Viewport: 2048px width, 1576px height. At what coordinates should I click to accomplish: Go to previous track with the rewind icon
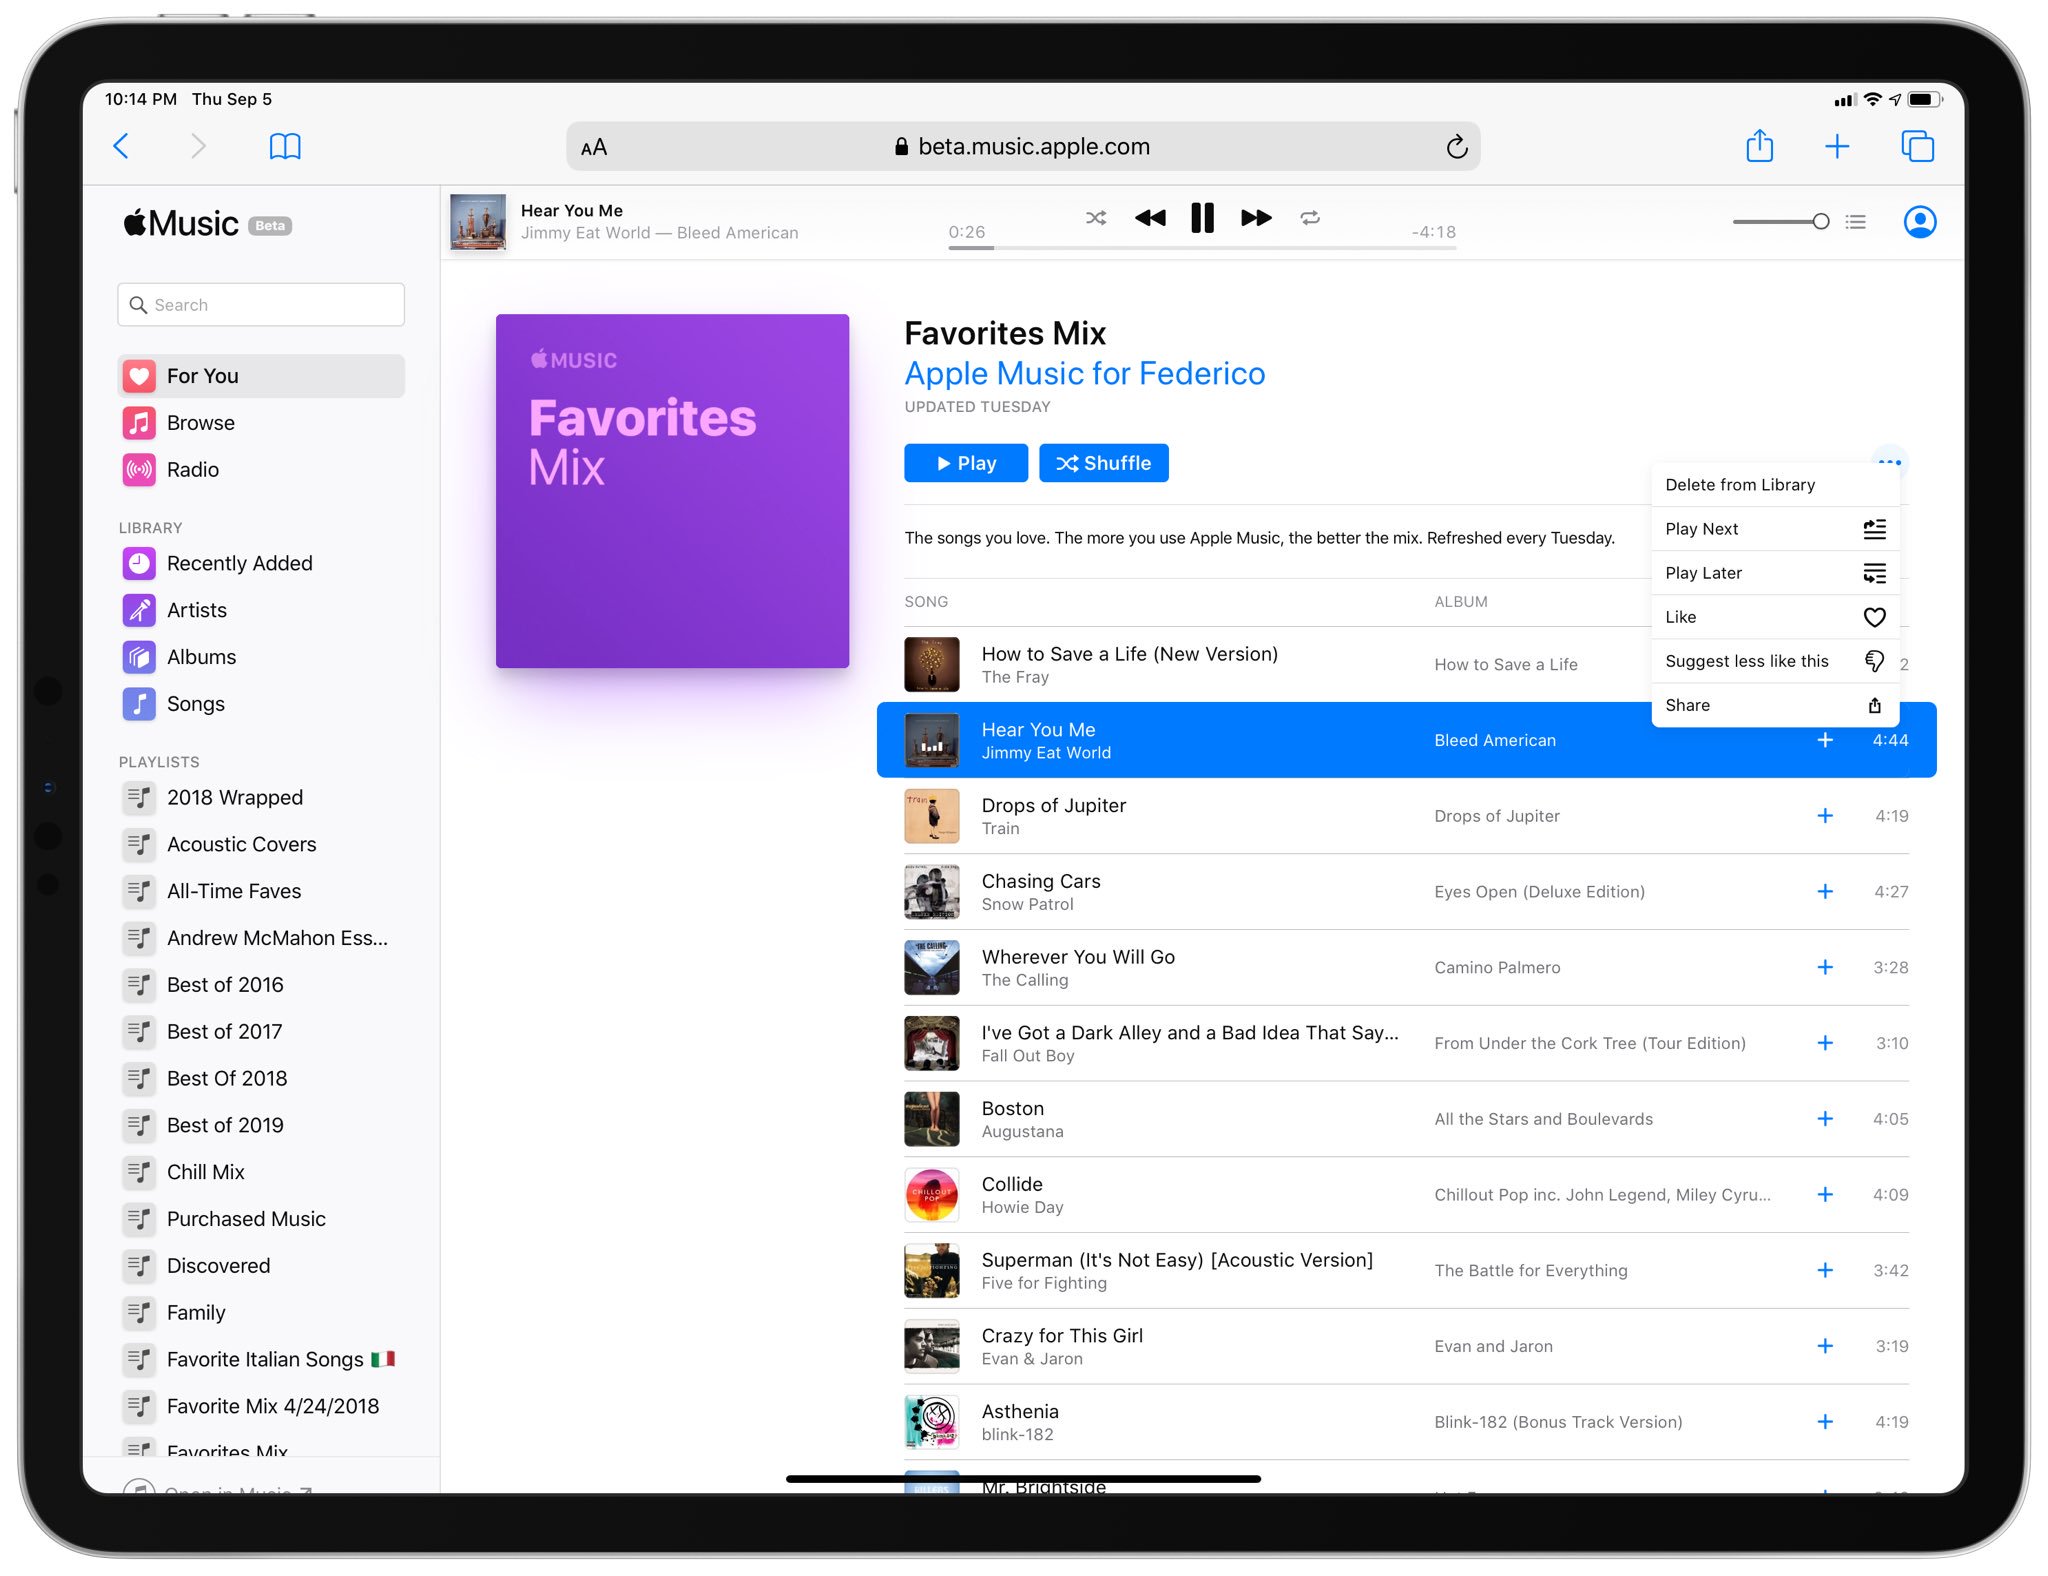coord(1150,218)
